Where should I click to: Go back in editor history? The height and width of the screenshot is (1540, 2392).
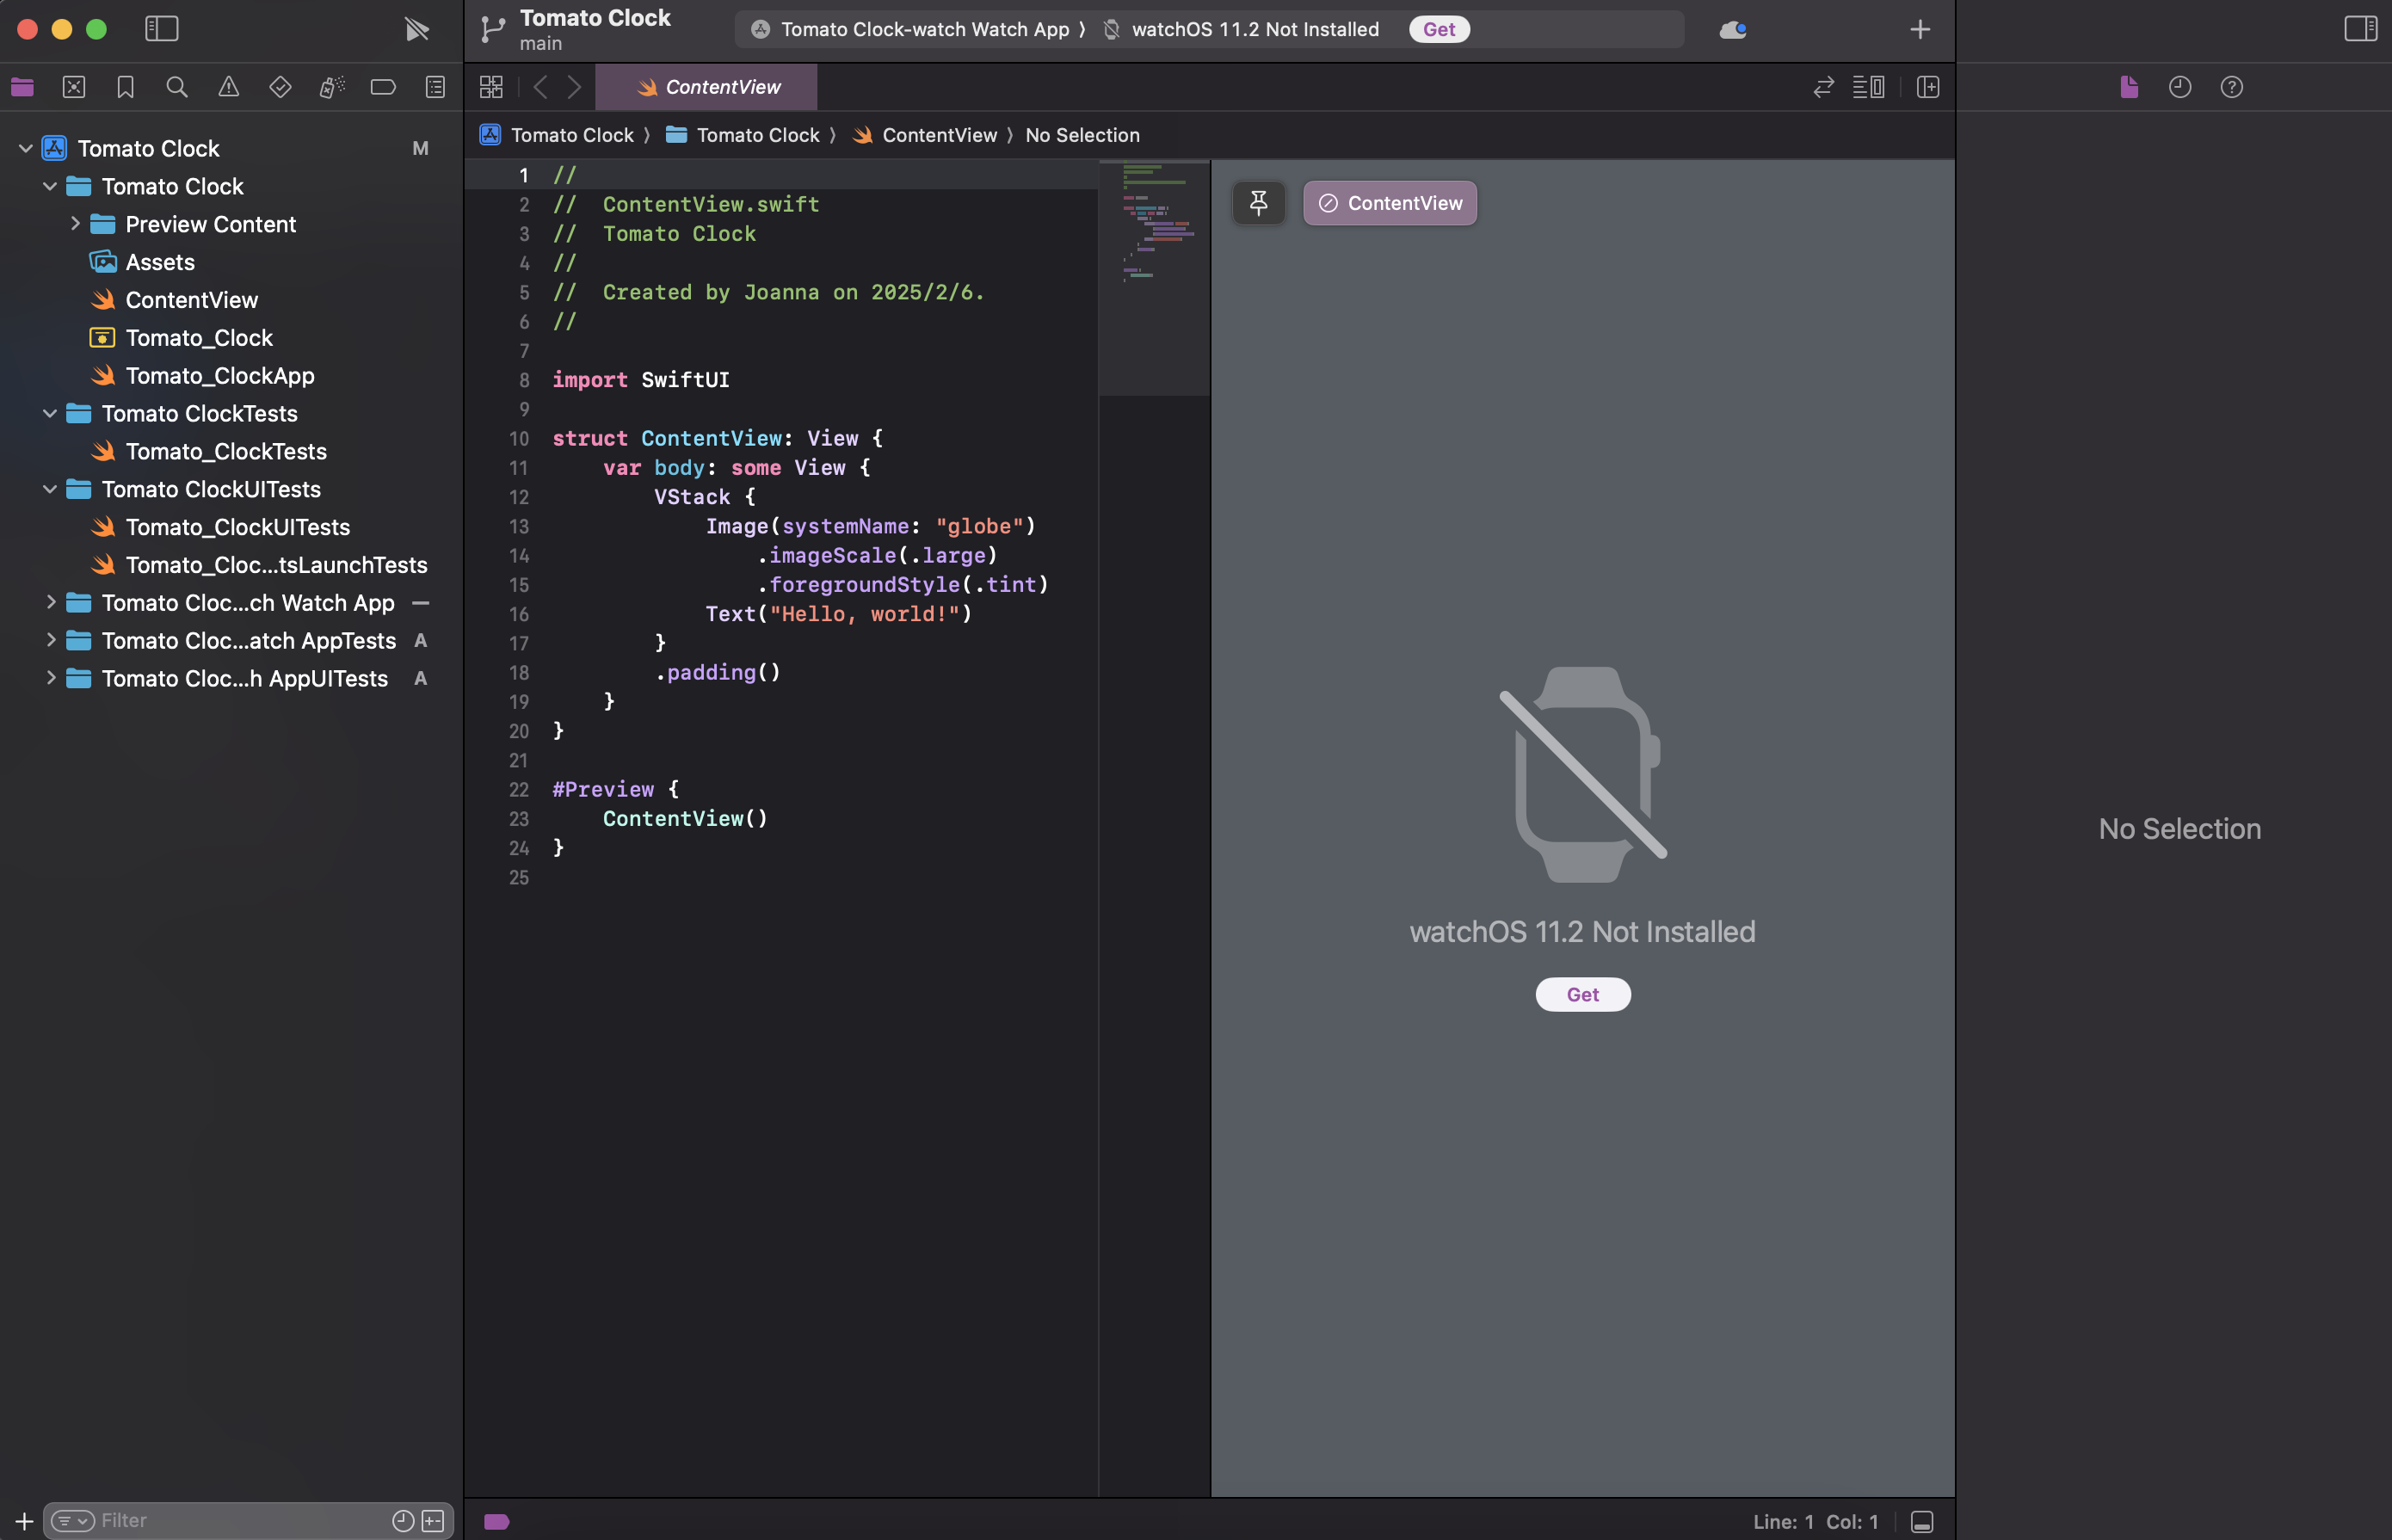540,87
